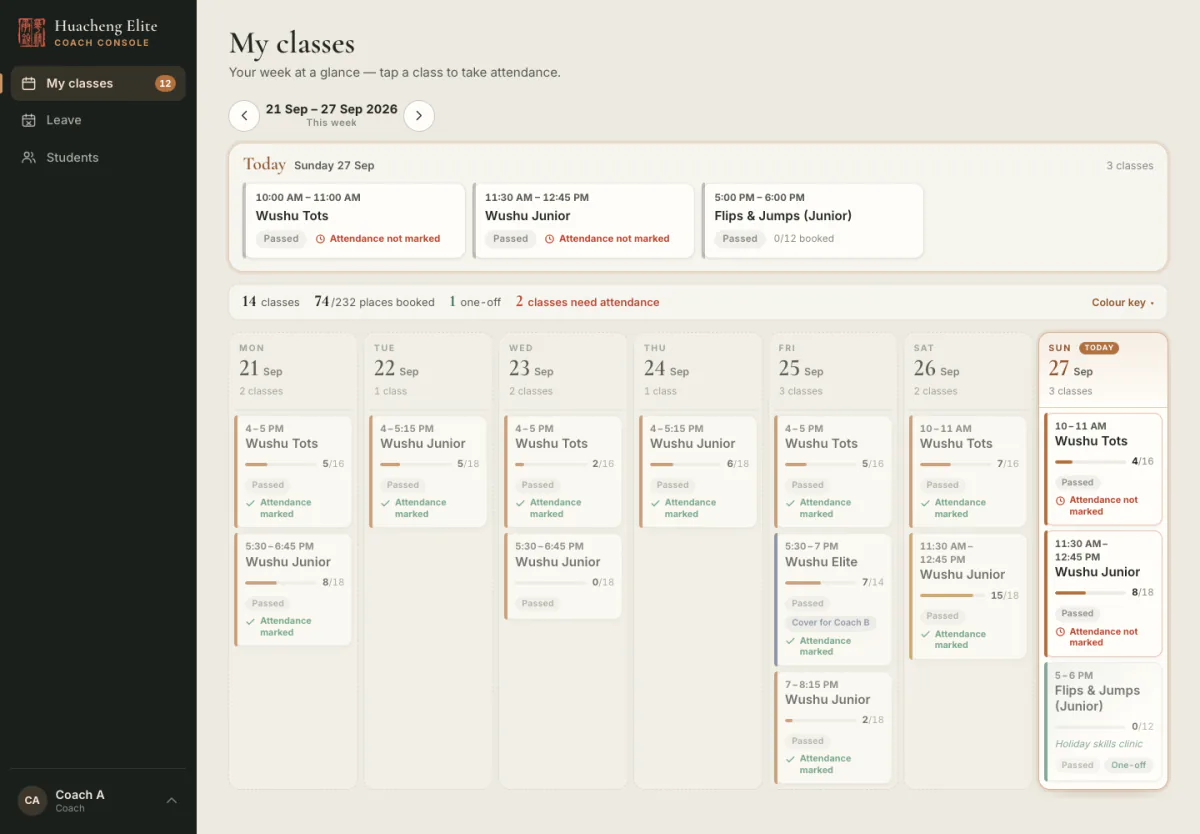Click the clock icon on Today's Wushu Junior card

(550, 239)
